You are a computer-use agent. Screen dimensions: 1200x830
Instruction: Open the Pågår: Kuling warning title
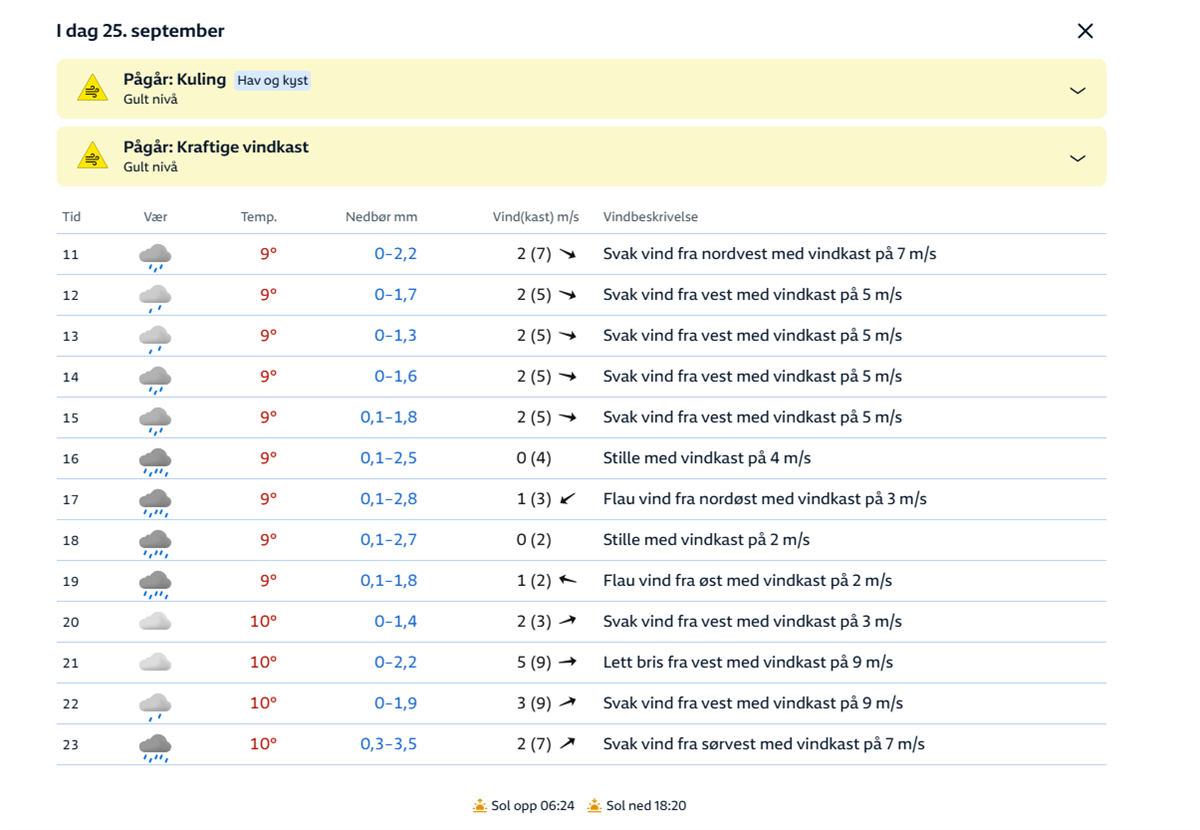click(175, 79)
